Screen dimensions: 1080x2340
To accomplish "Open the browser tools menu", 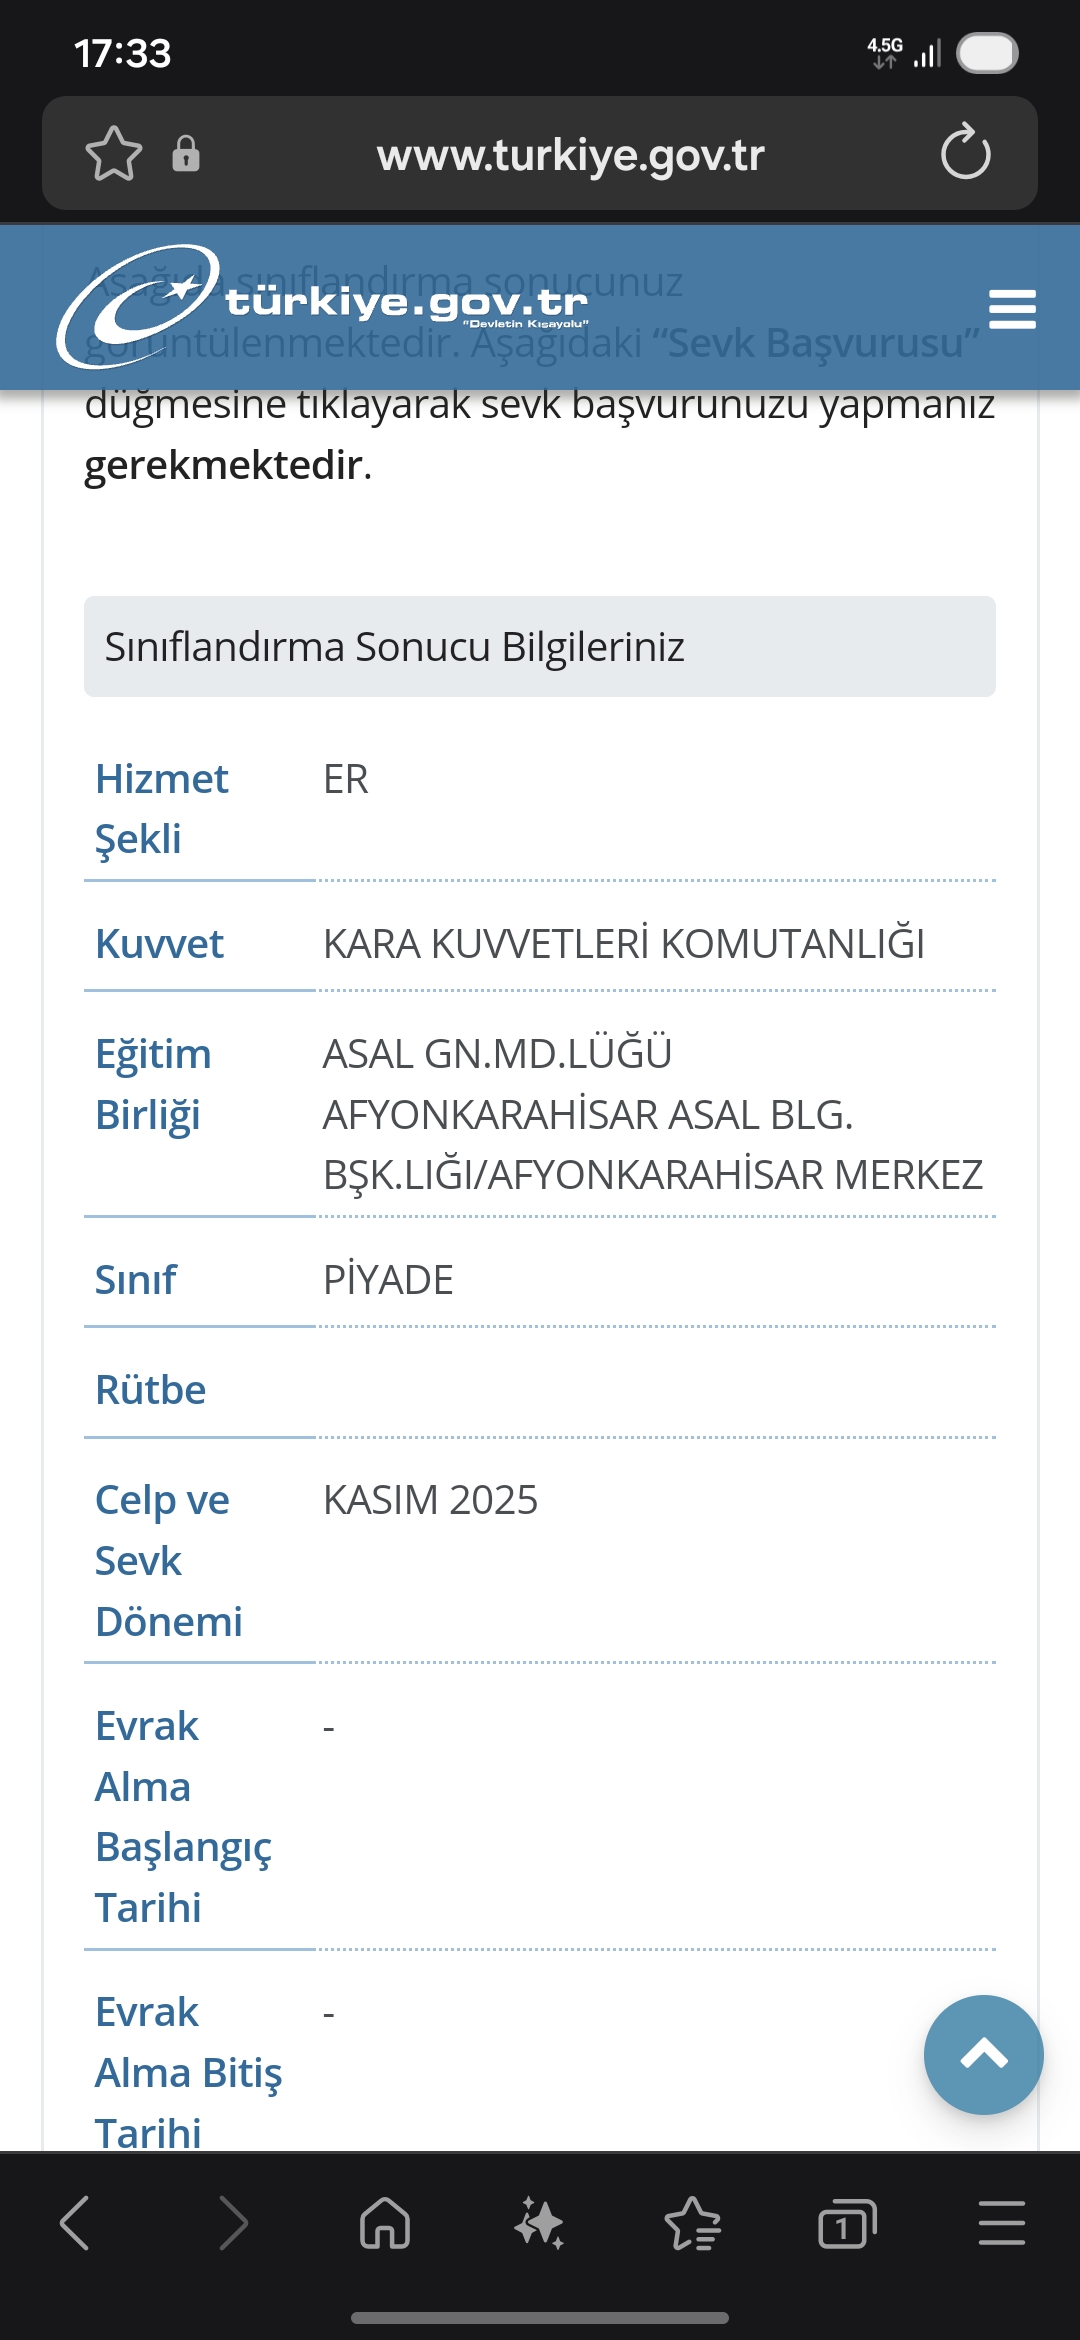I will pos(1001,2223).
